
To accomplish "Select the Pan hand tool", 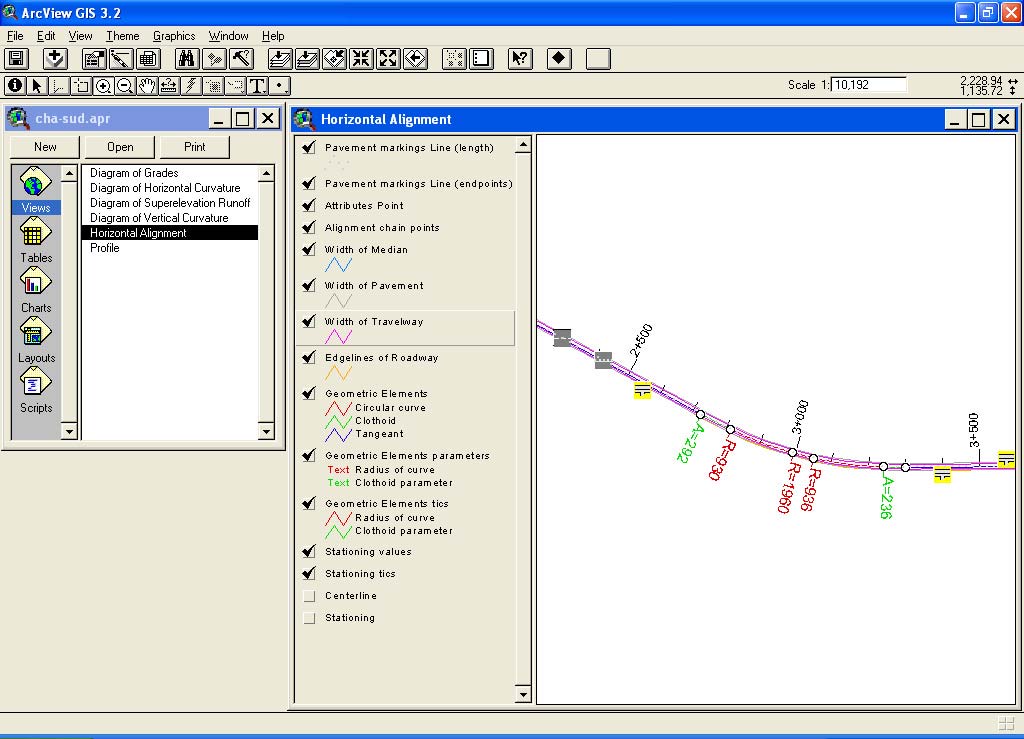I will (147, 86).
